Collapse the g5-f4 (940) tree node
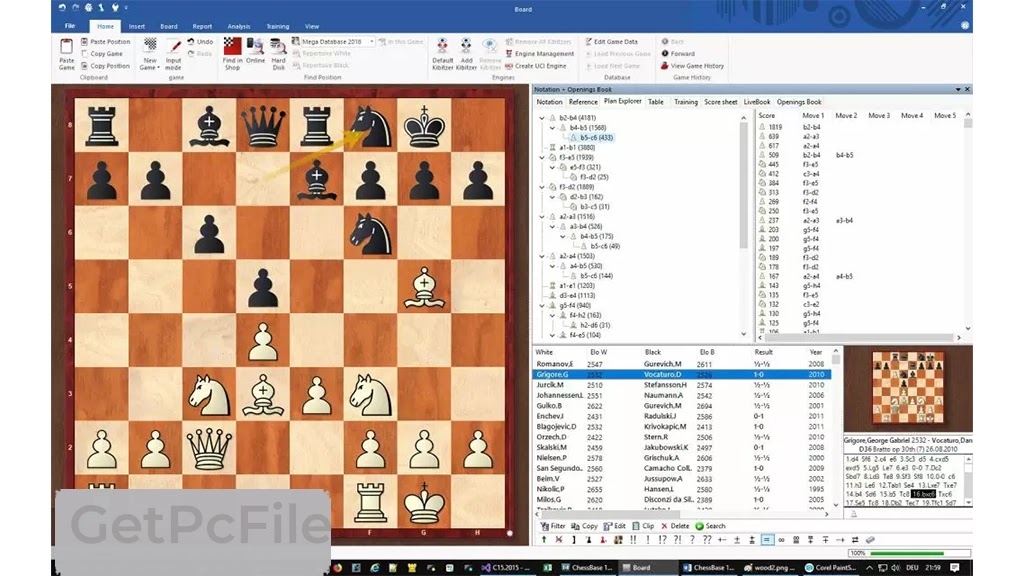 point(542,306)
